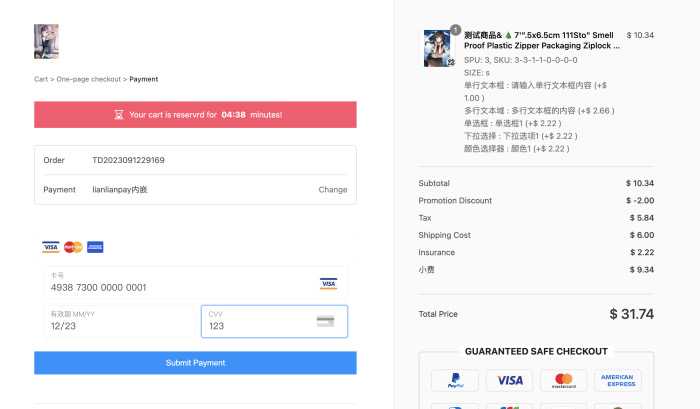Go to Cart in the breadcrumb
Image resolution: width=700 pixels, height=409 pixels.
(x=42, y=79)
